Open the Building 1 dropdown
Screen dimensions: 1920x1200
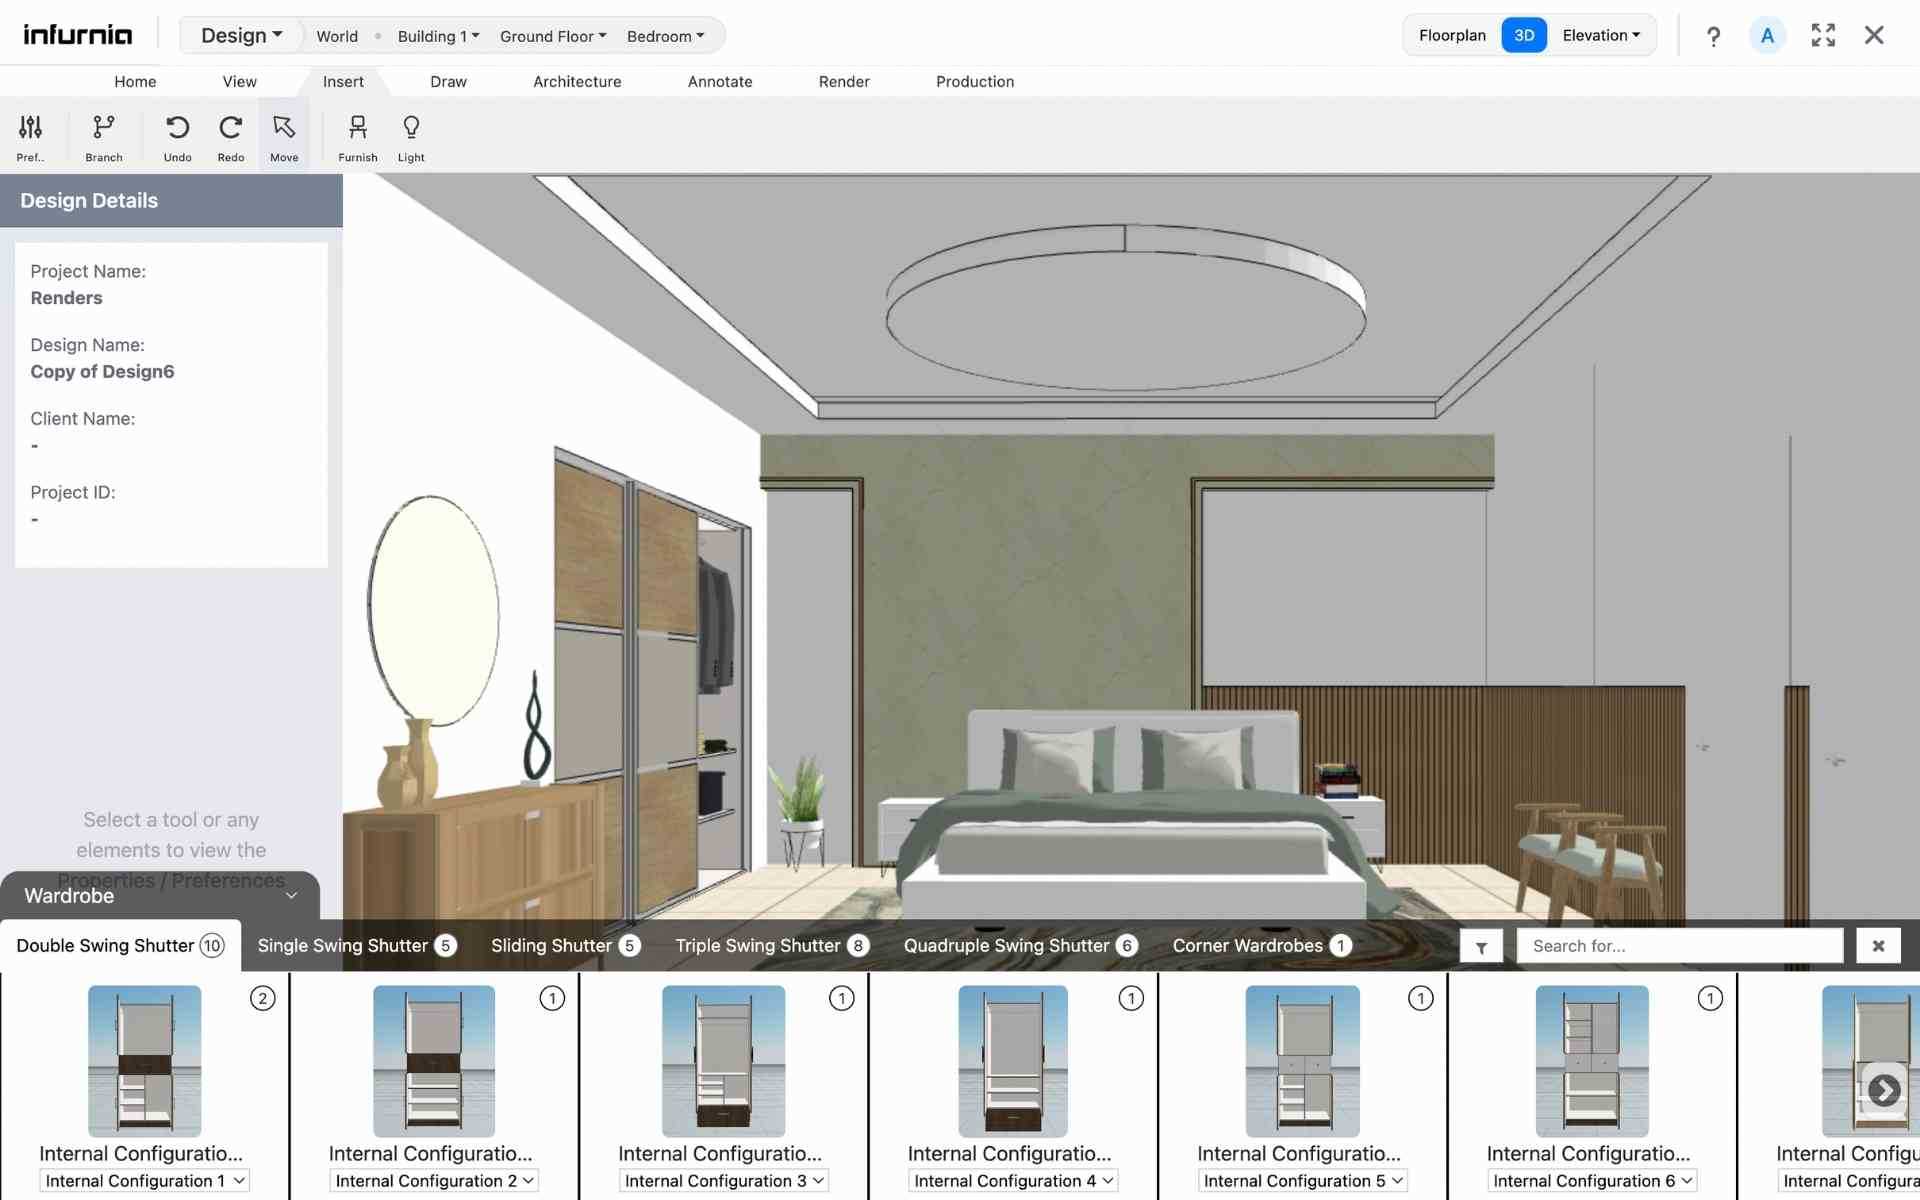[438, 36]
